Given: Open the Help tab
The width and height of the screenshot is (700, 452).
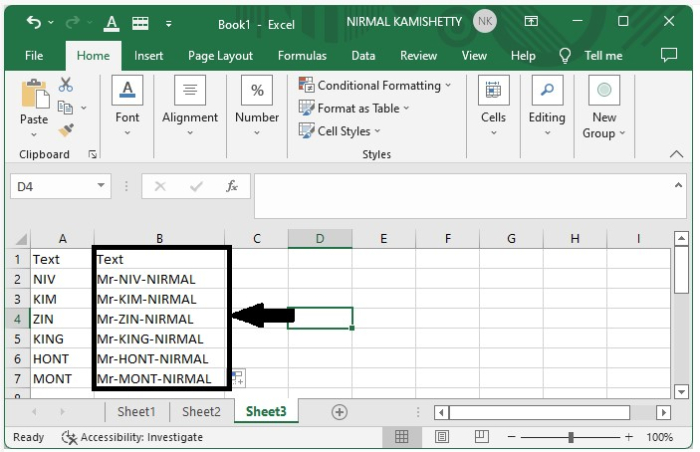Looking at the screenshot, I should click(523, 56).
